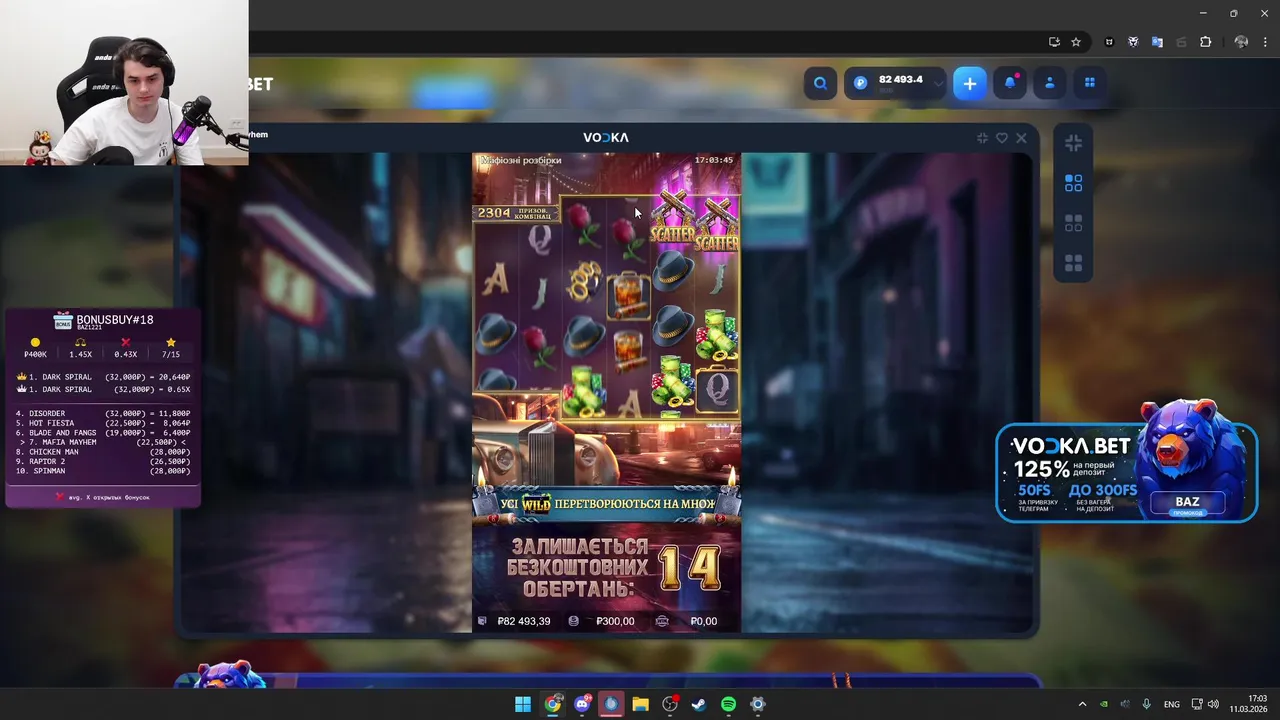Image resolution: width=1280 pixels, height=720 pixels.
Task: Close the game window with X icon
Action: pos(1021,138)
